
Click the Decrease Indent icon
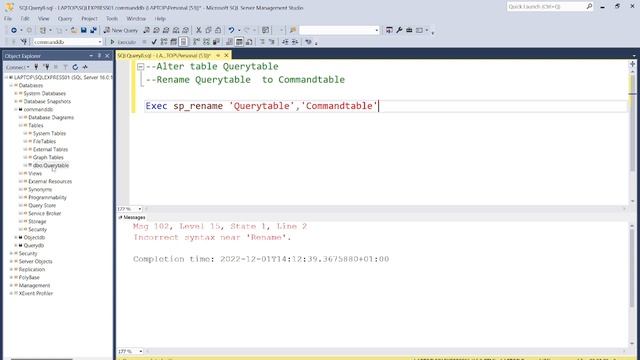[285, 42]
